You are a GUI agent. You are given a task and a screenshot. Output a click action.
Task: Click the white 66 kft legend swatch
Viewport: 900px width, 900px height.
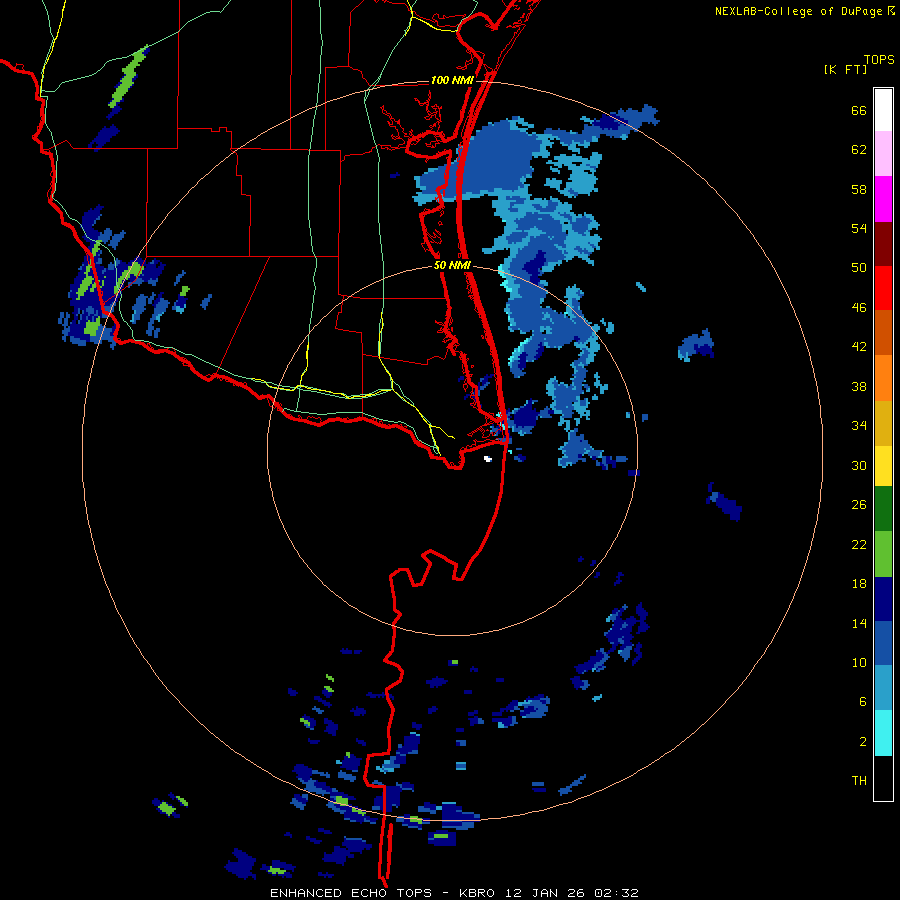(x=883, y=110)
